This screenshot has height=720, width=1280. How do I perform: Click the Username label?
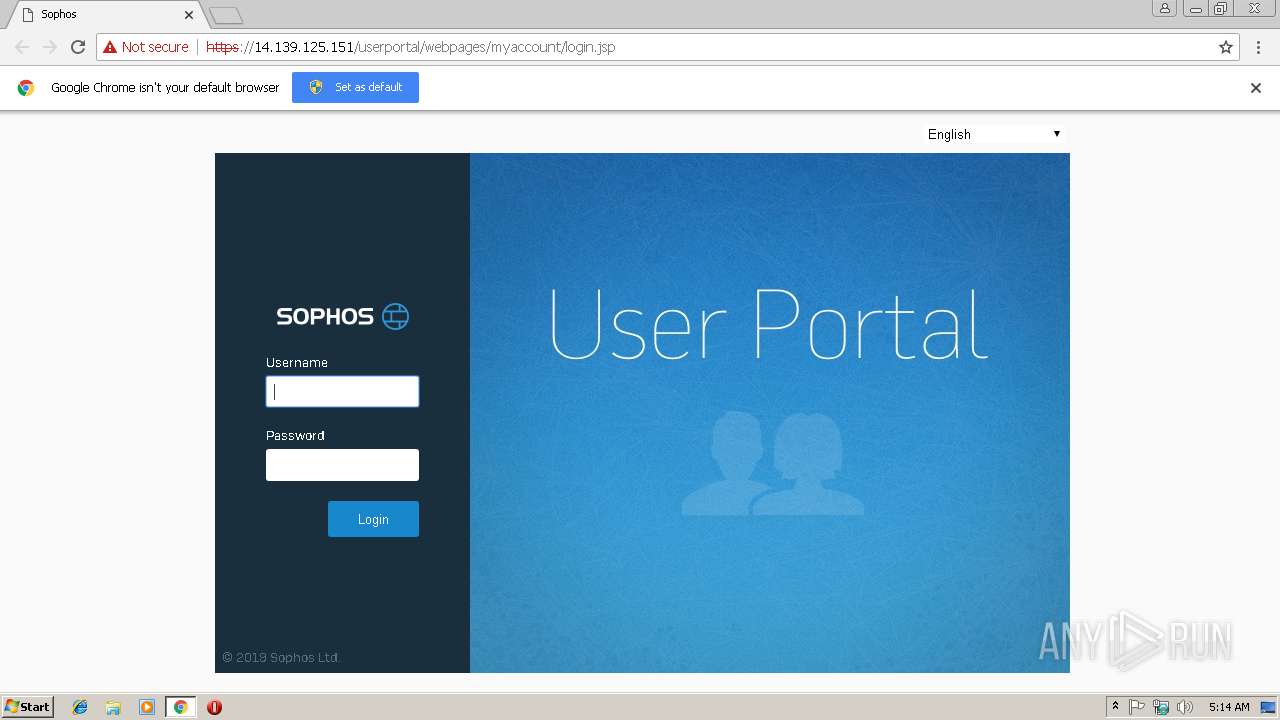point(297,363)
